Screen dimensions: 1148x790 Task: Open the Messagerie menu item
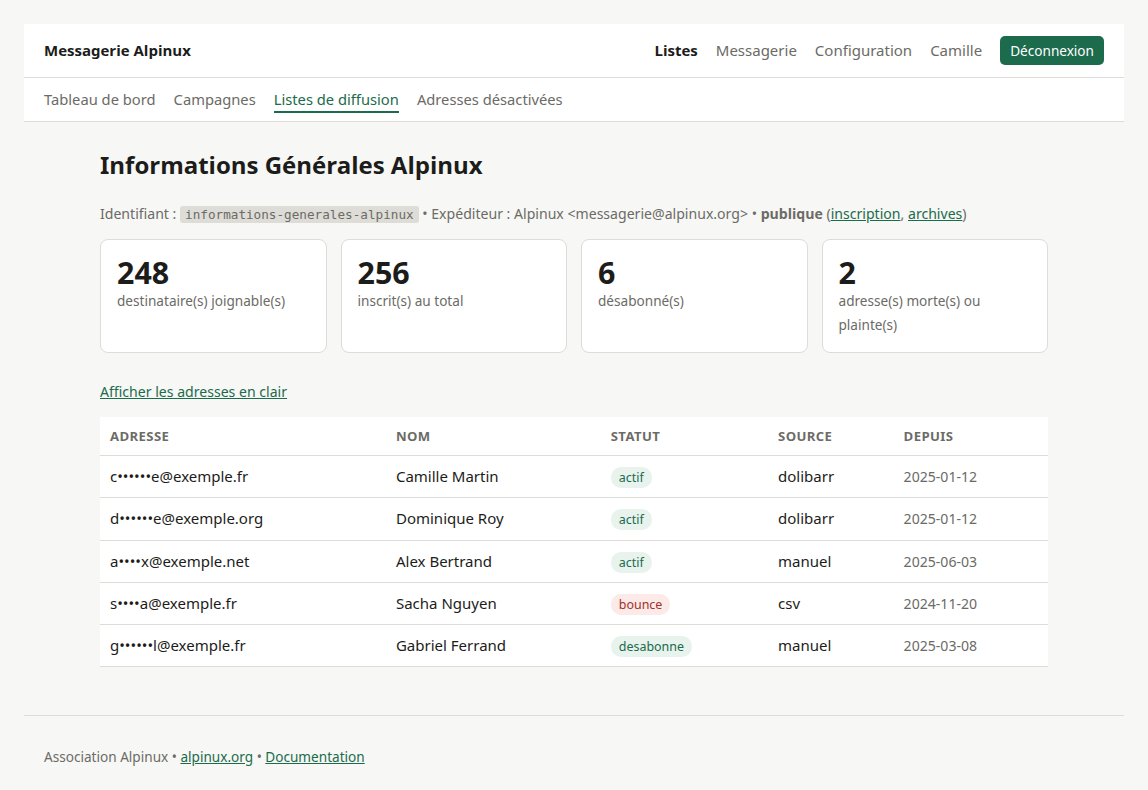[756, 51]
